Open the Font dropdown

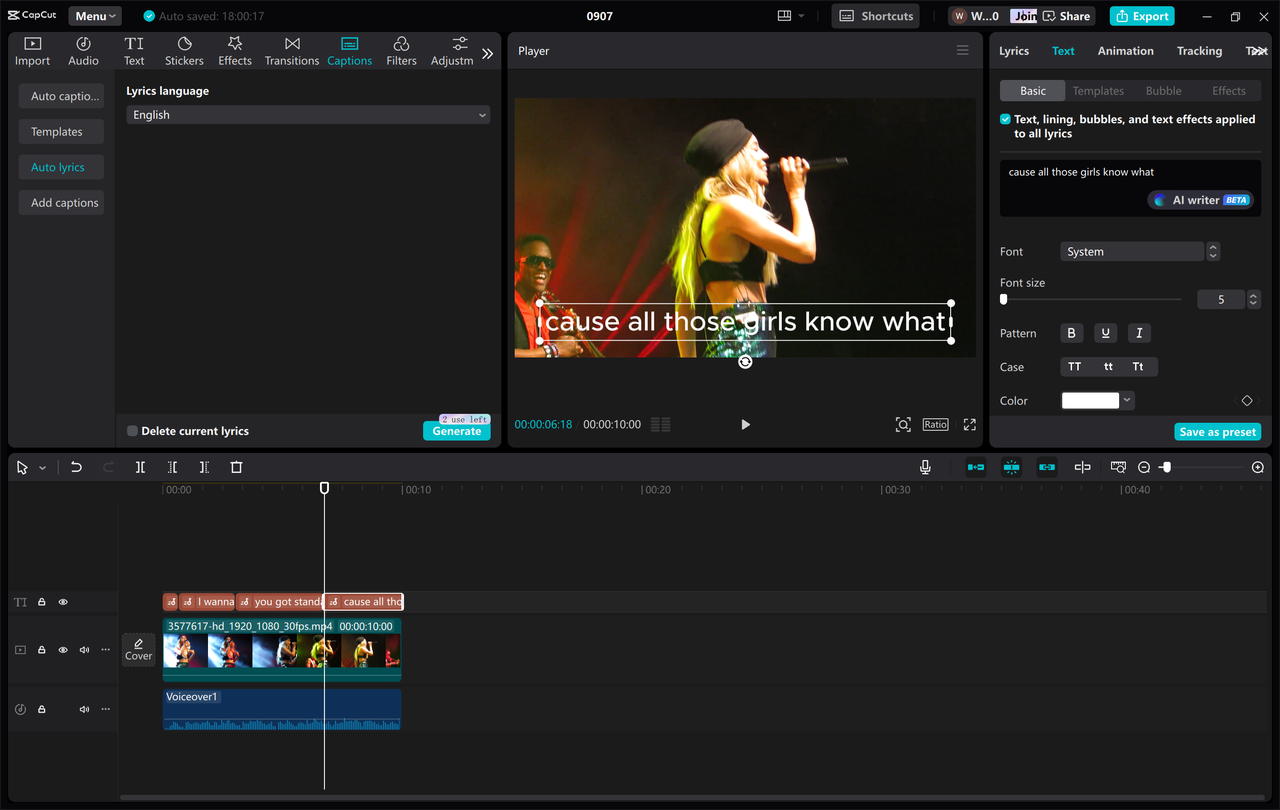point(1132,252)
